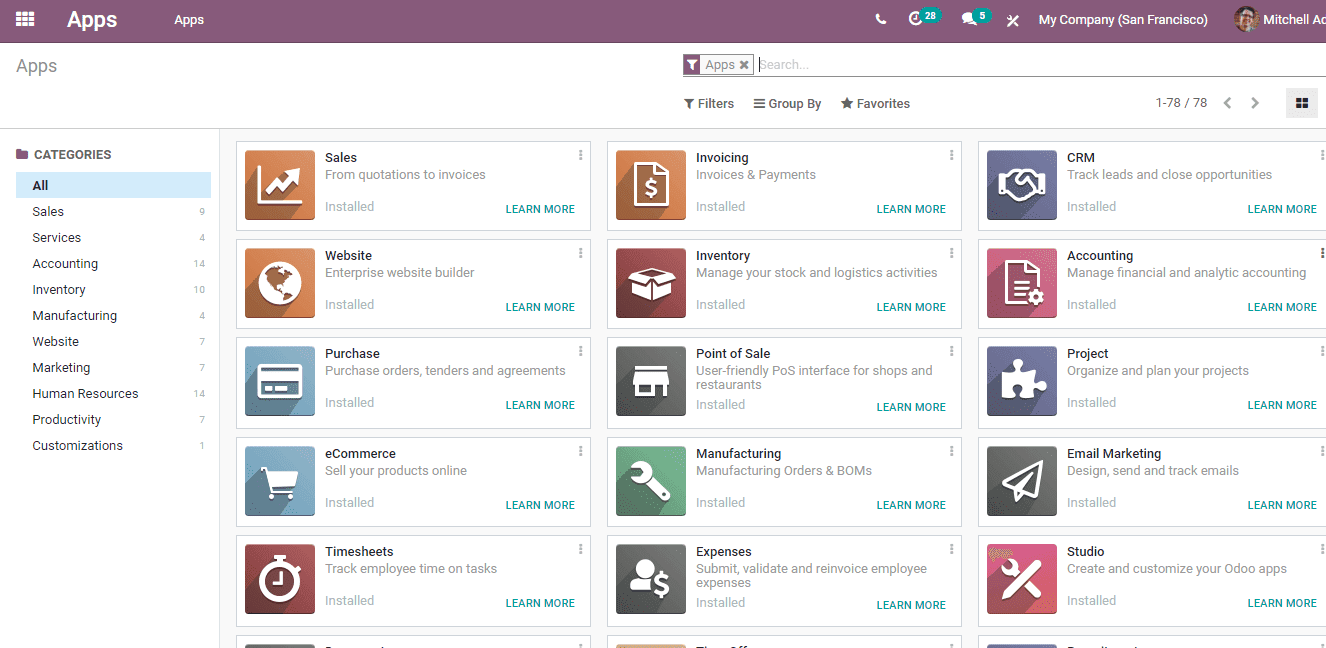Select the All category
Screen dimensions: 1326x648
(x=113, y=185)
